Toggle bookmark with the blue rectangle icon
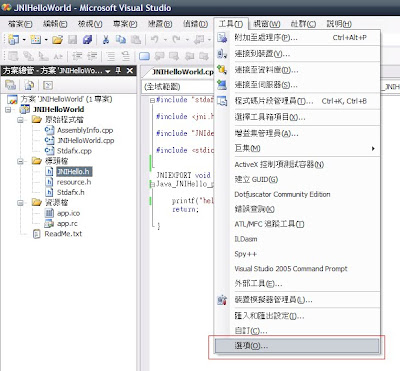Viewport: 400px width, 371px height. coord(144,56)
